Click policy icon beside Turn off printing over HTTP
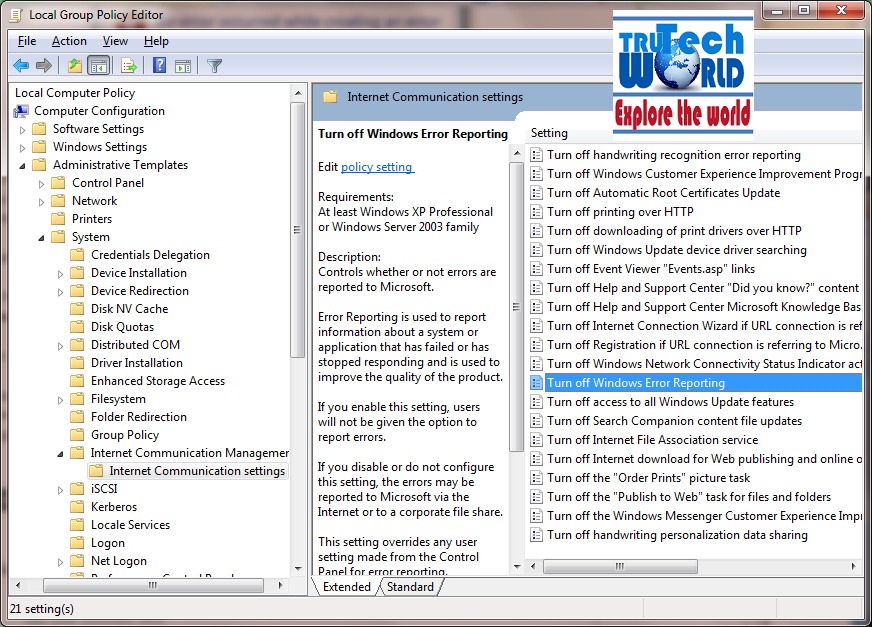Screen dimensions: 872x627 [x=536, y=212]
